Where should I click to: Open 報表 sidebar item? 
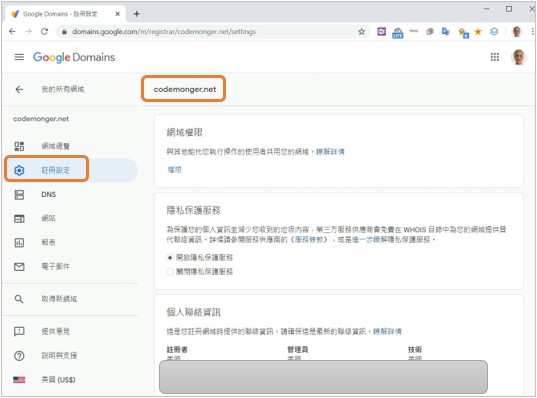click(48, 242)
